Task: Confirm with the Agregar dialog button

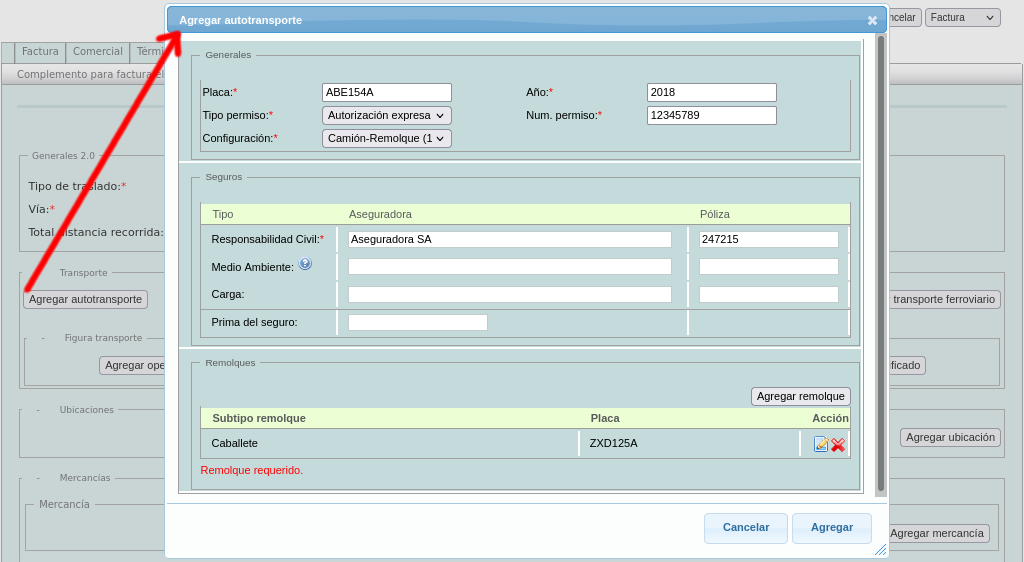Action: pos(831,527)
